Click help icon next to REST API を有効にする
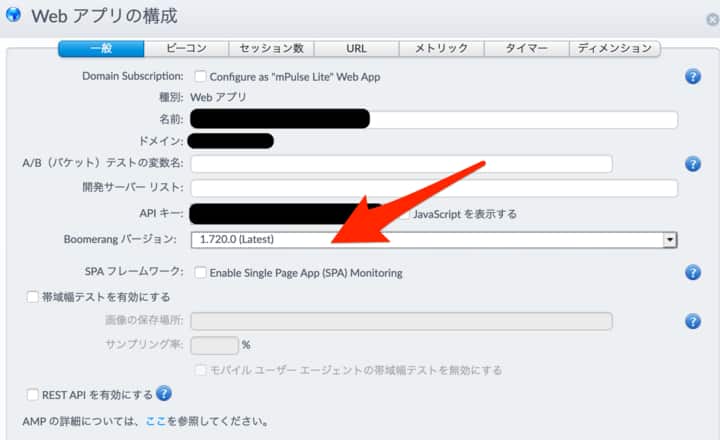Screen dimensions: 720x440 (164, 394)
